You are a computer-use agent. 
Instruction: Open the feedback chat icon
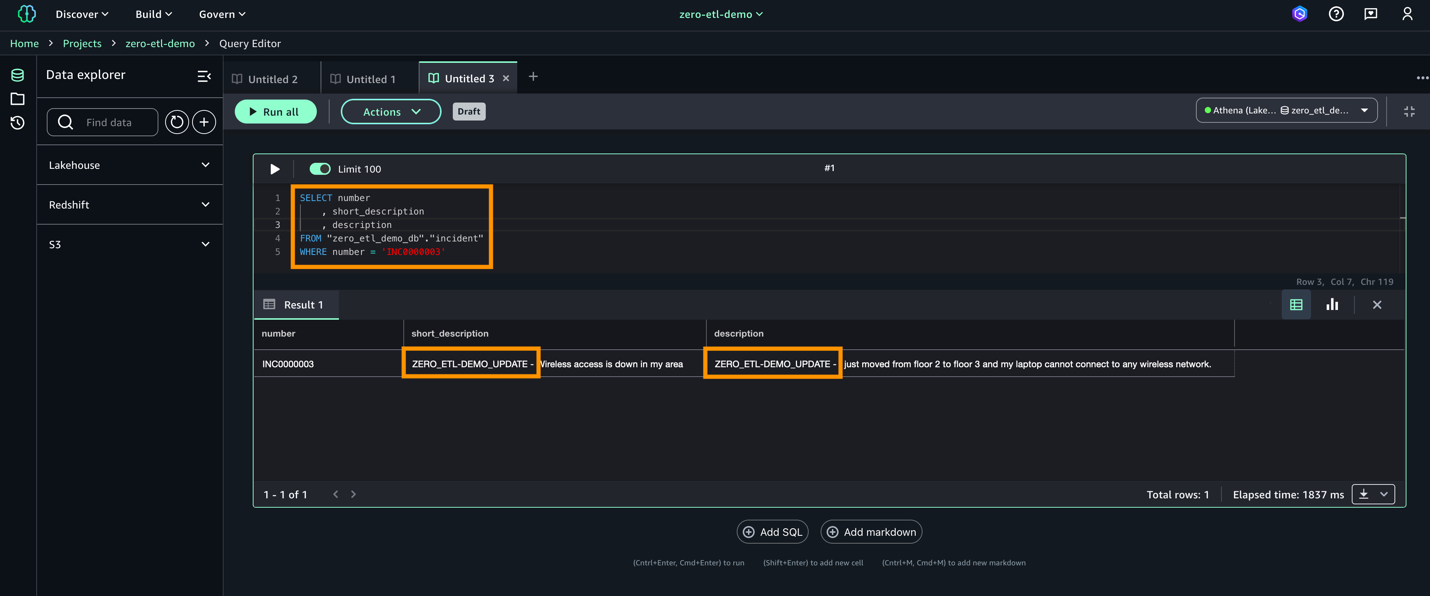[x=1371, y=14]
